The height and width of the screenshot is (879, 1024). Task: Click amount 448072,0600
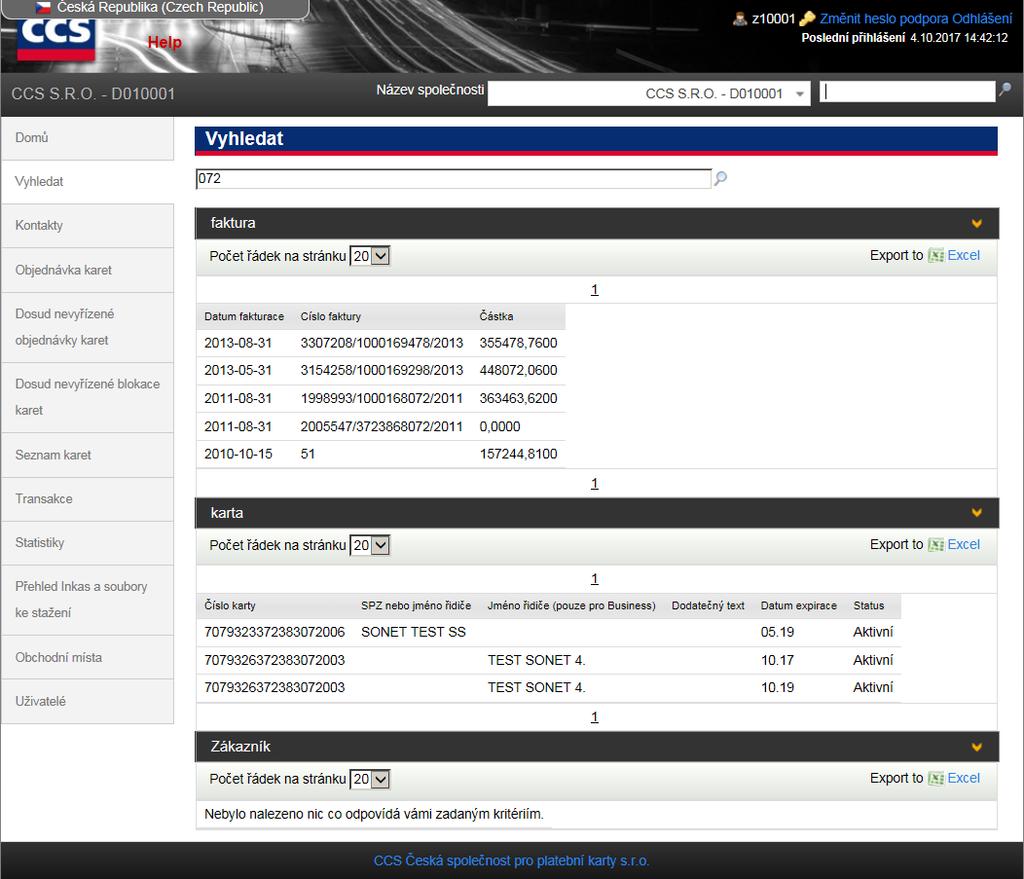[x=519, y=371]
